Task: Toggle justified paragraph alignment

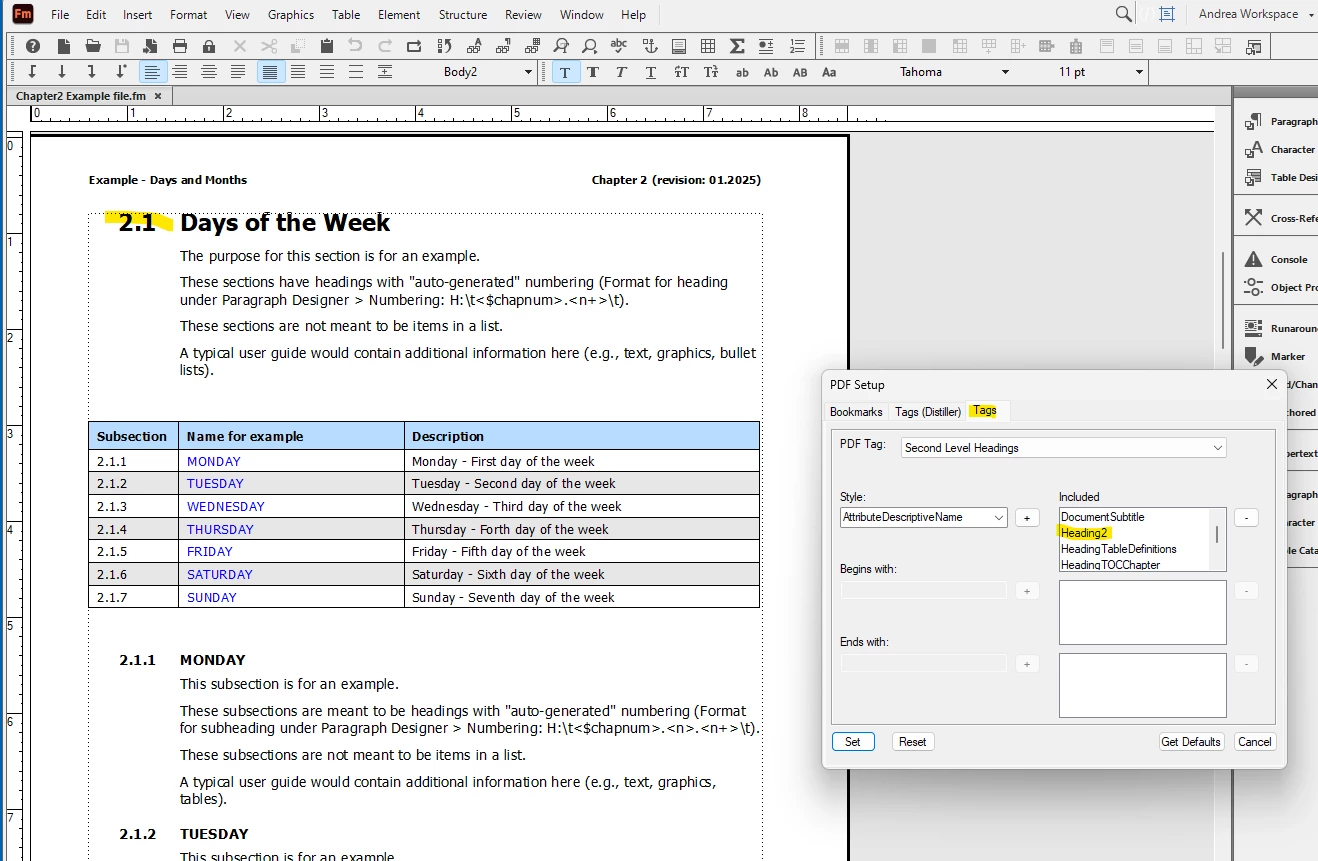Action: (238, 72)
